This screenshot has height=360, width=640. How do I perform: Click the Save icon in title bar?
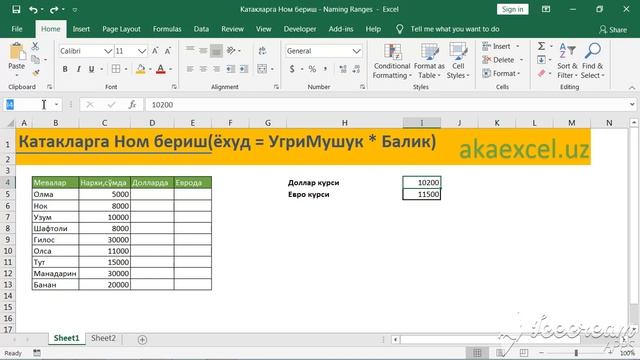pyautogui.click(x=16, y=9)
